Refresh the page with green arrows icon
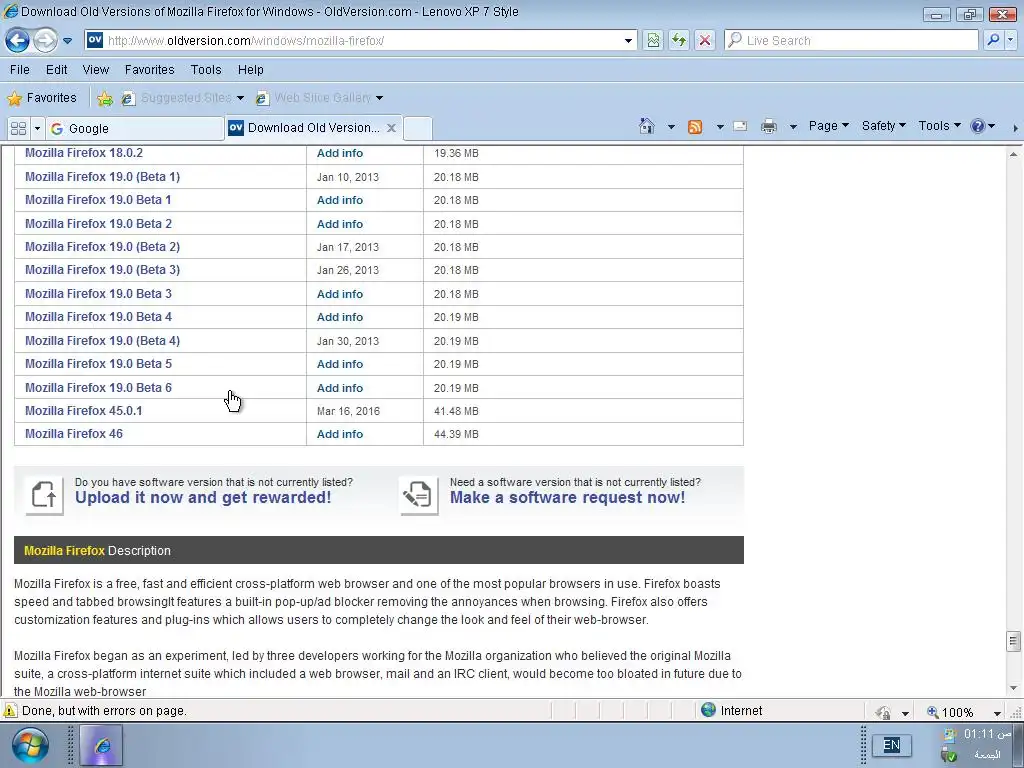 [679, 40]
